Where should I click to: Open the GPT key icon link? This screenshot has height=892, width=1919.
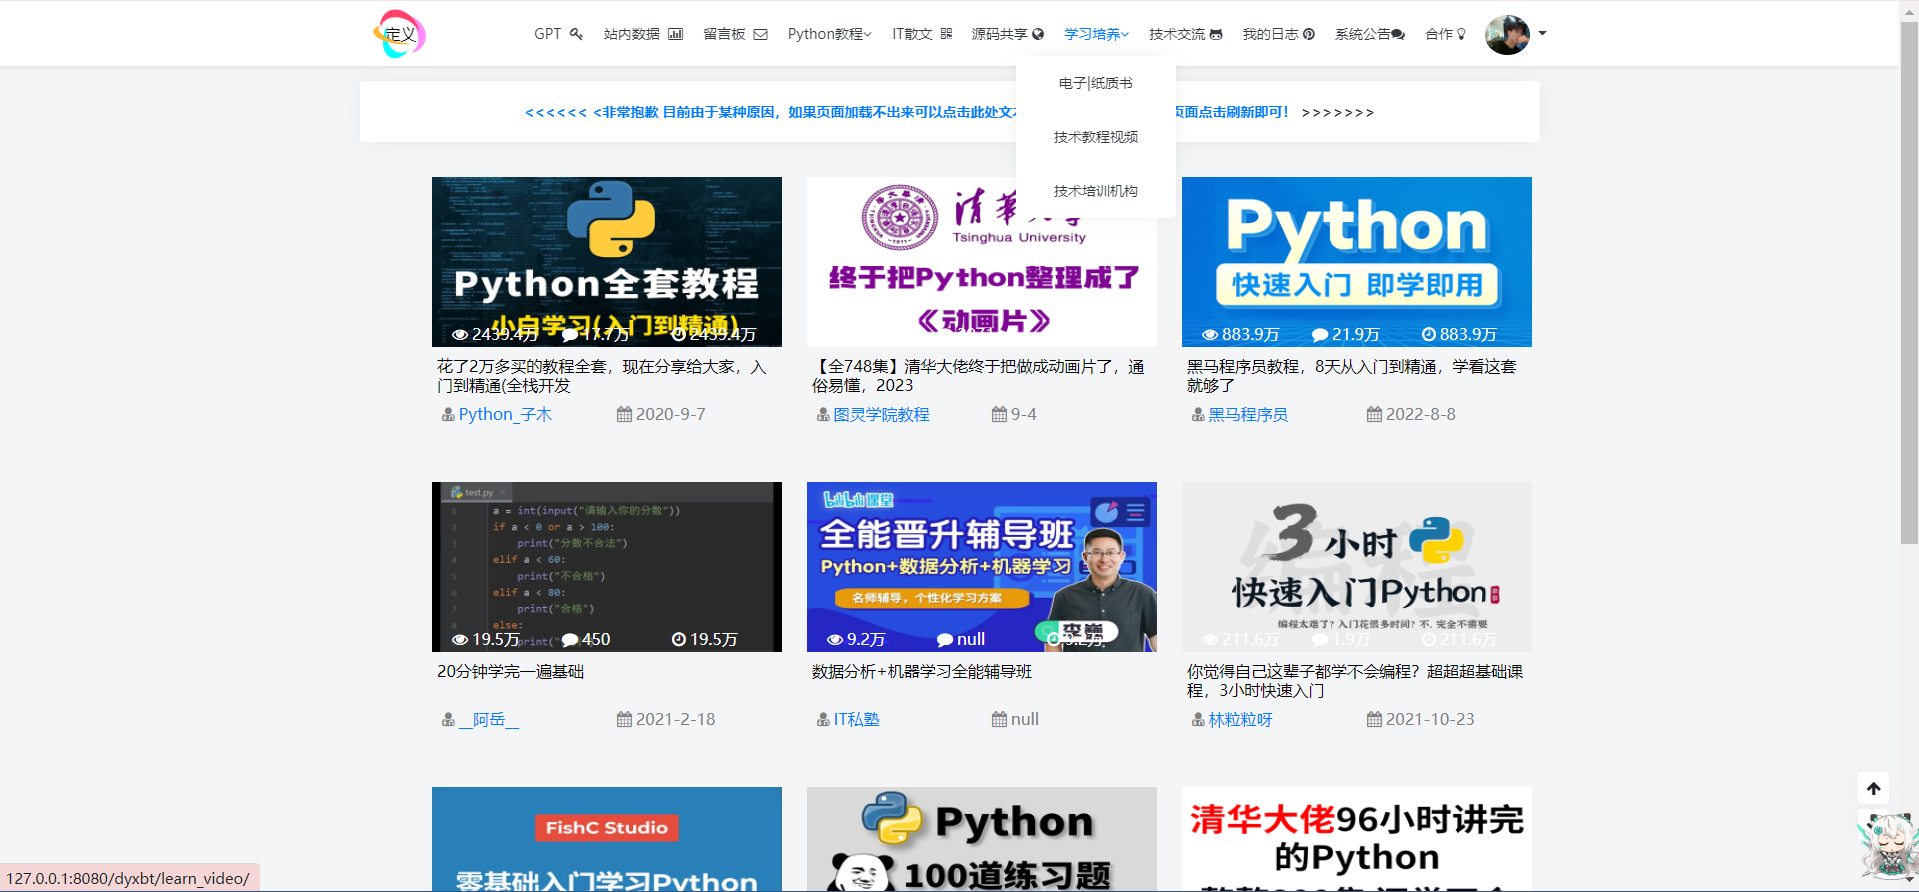tap(576, 34)
